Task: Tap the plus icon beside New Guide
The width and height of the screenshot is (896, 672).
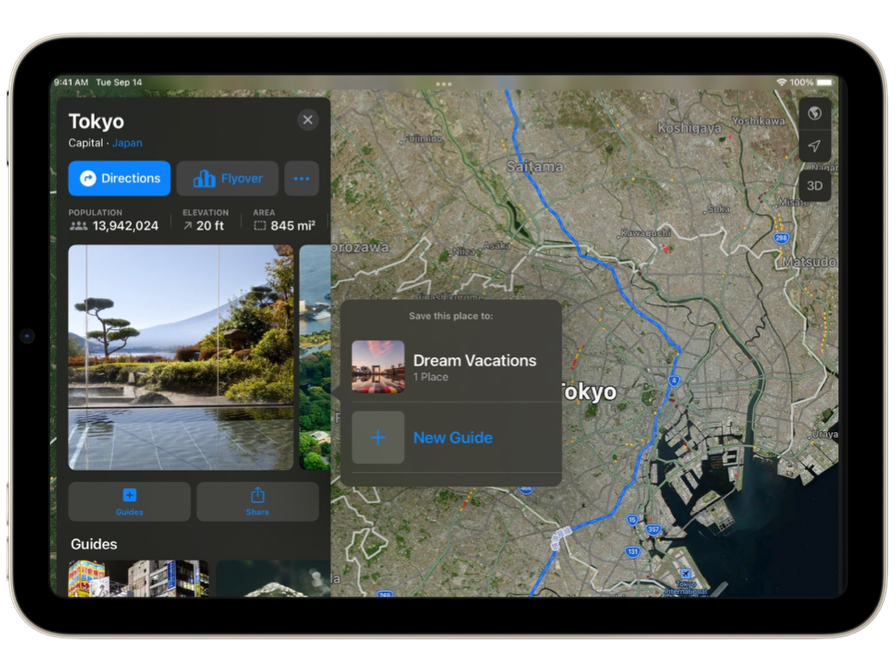Action: click(x=378, y=438)
